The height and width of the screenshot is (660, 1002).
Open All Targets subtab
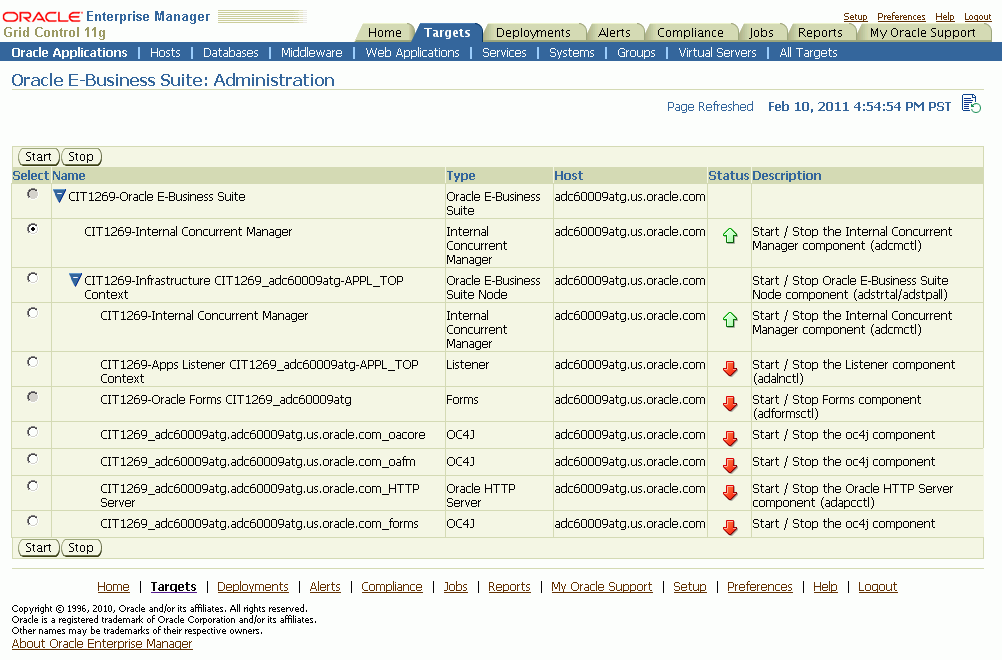pos(808,52)
